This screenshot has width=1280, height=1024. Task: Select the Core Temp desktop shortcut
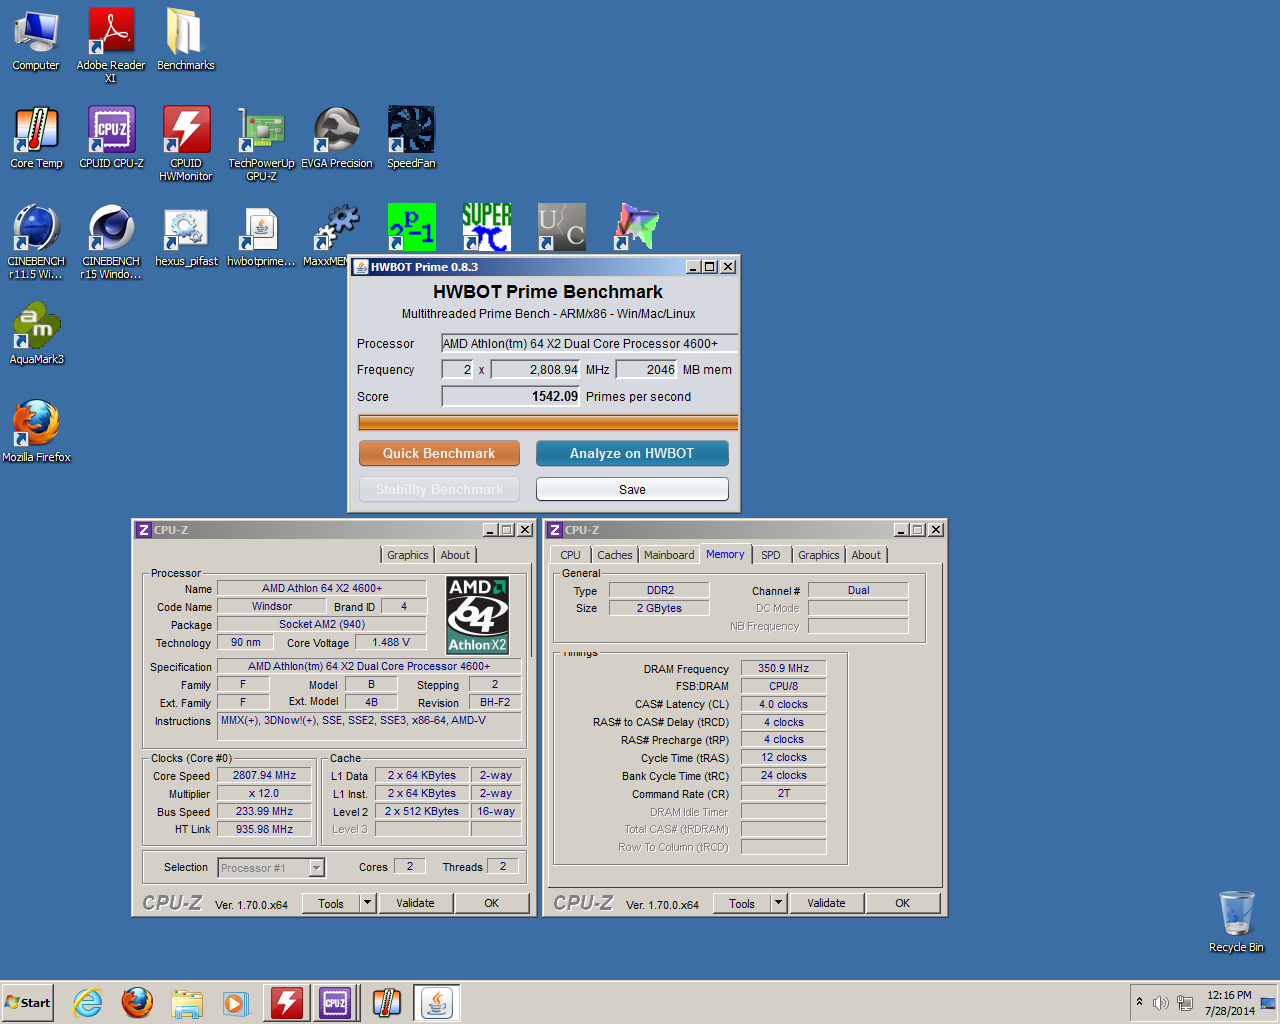click(36, 138)
